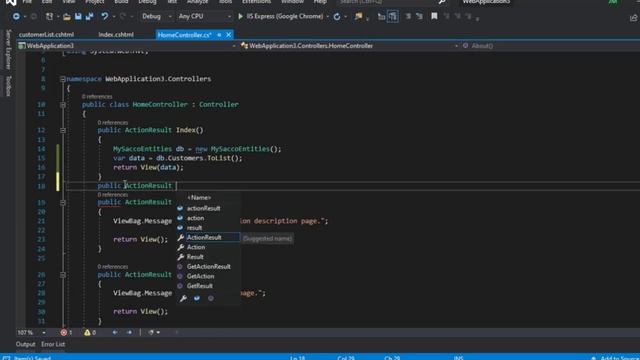The image size is (640, 360).
Task: Click the 0 references link above HomeController class
Action: coord(97,97)
